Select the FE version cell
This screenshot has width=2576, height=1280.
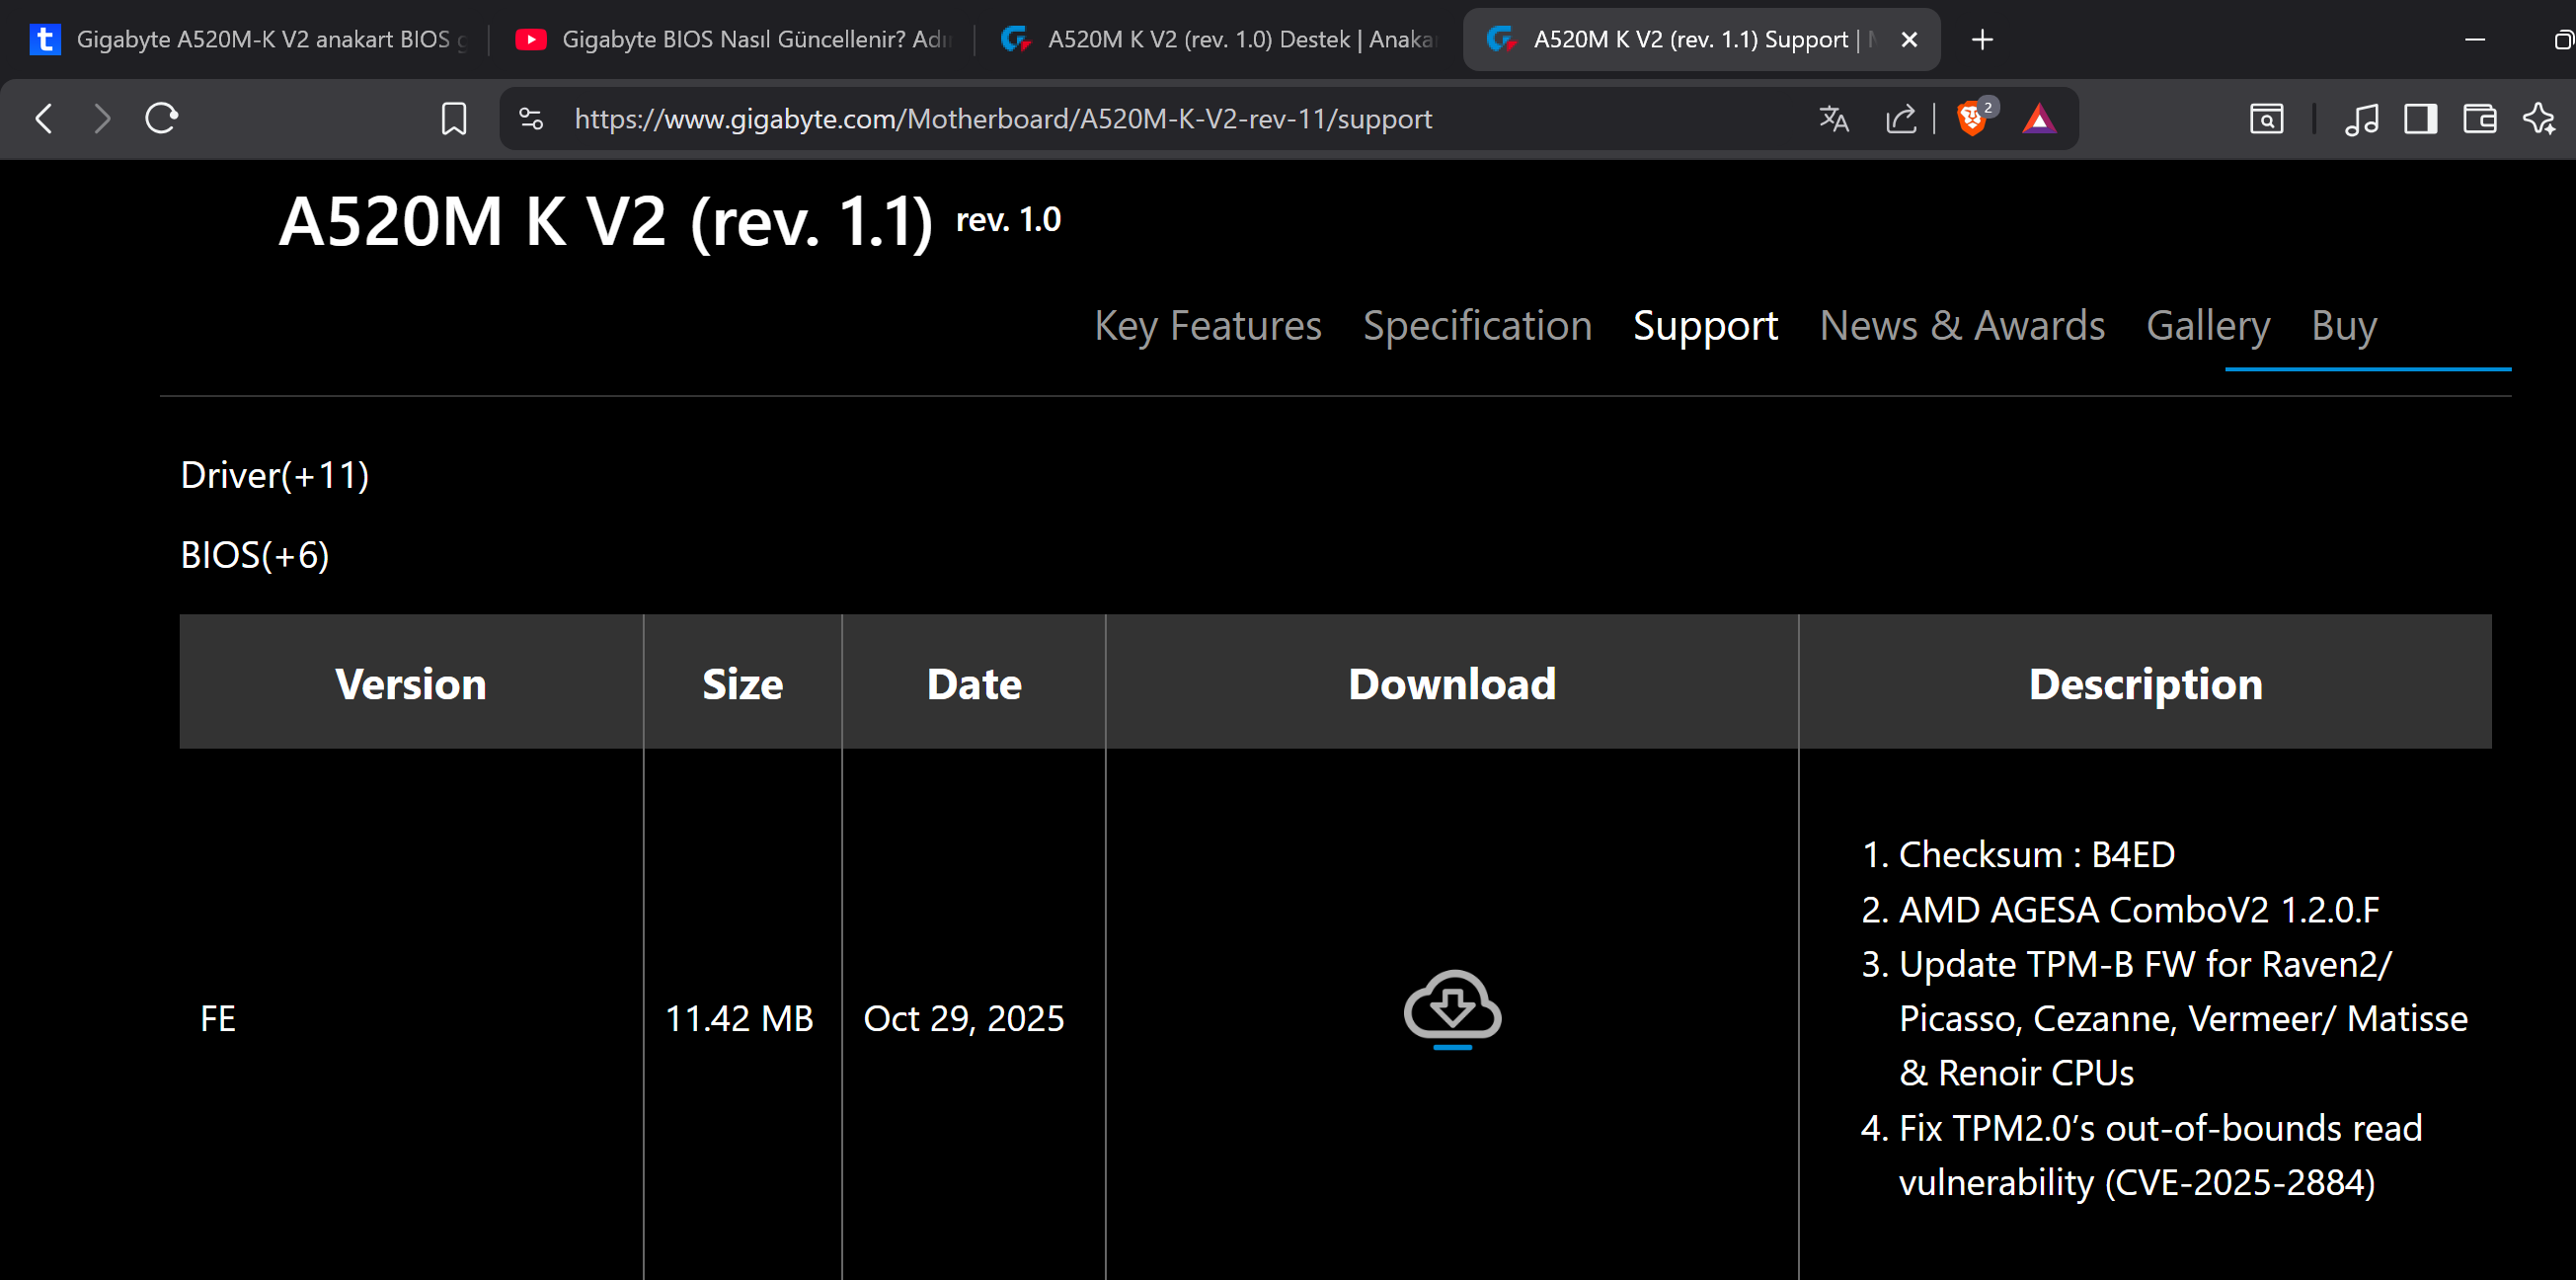pyautogui.click(x=218, y=1018)
